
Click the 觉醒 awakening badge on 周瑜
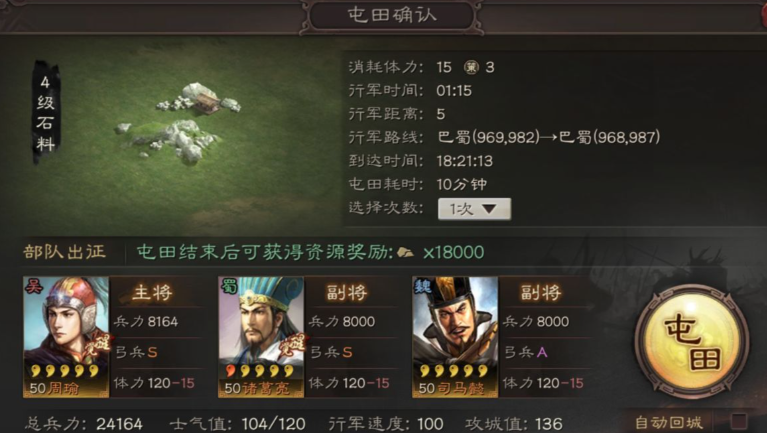(x=98, y=345)
